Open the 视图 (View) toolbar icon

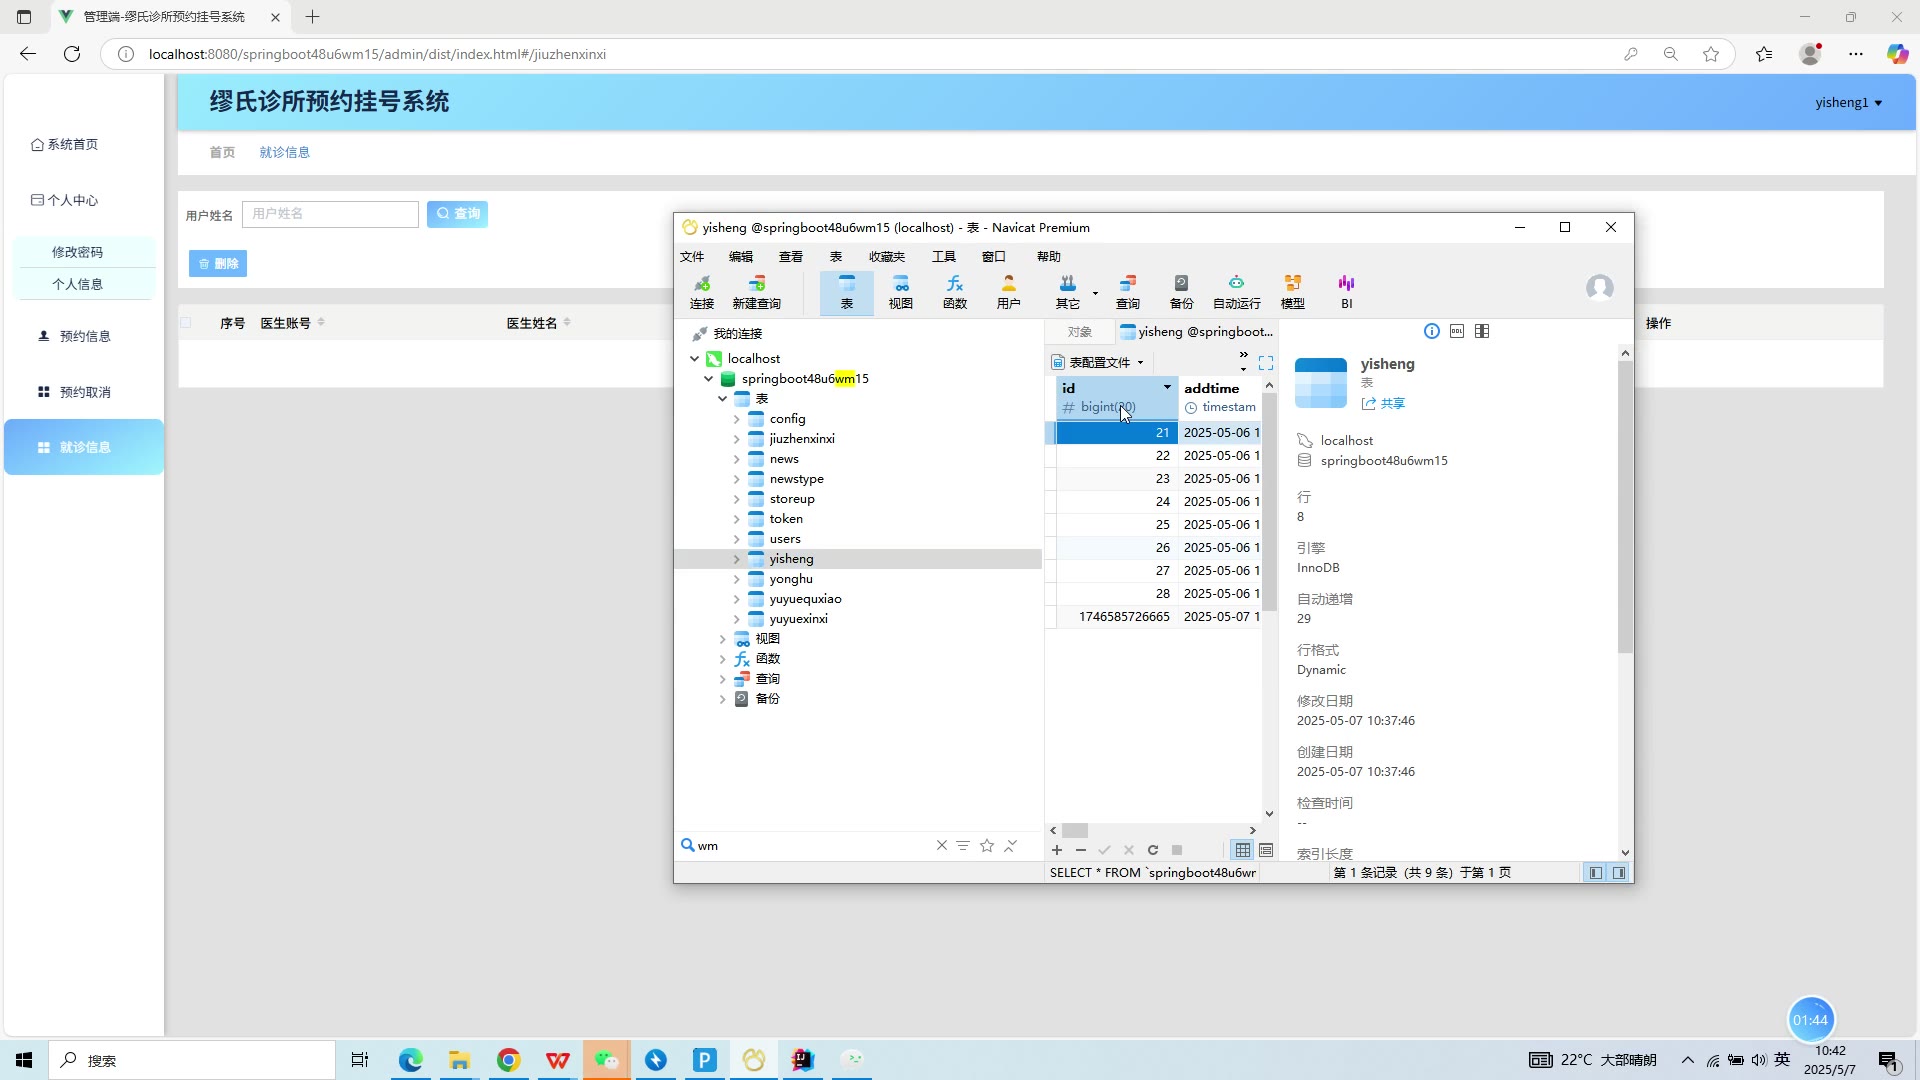point(900,291)
